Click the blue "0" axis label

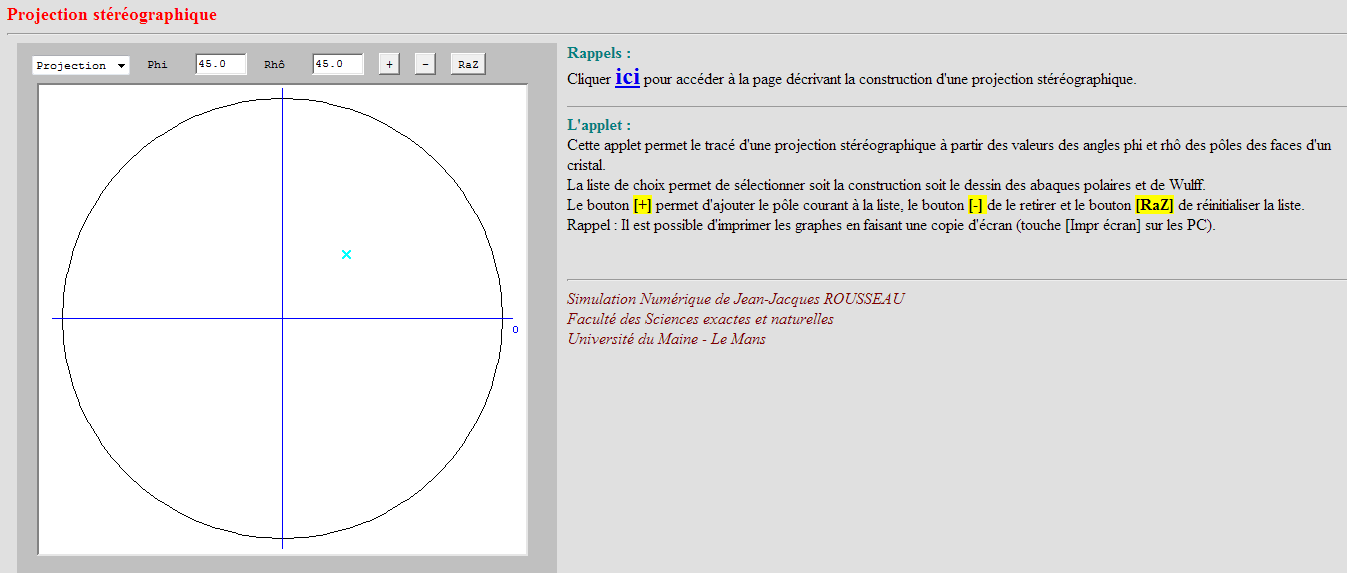point(515,329)
